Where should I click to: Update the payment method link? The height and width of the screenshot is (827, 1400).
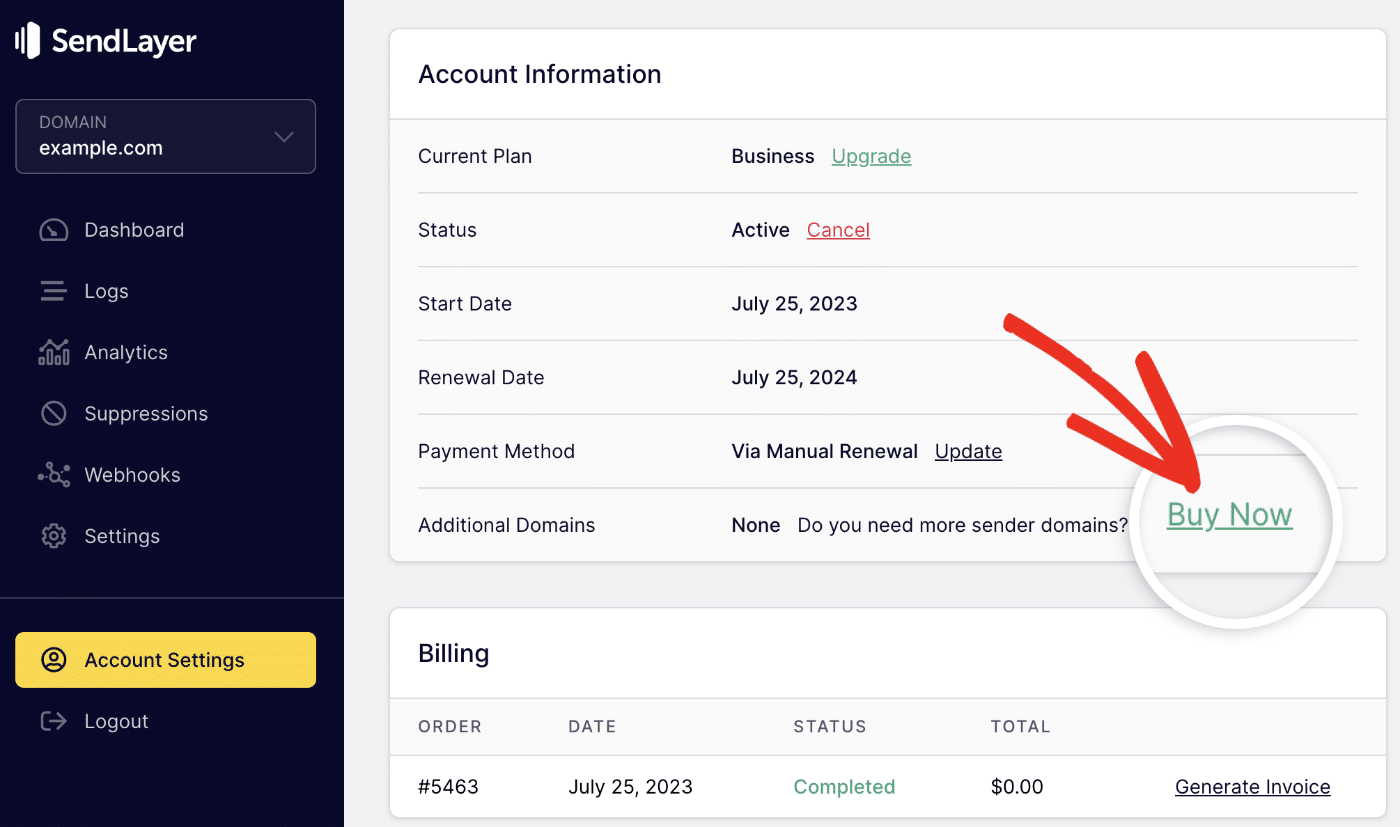pyautogui.click(x=968, y=451)
